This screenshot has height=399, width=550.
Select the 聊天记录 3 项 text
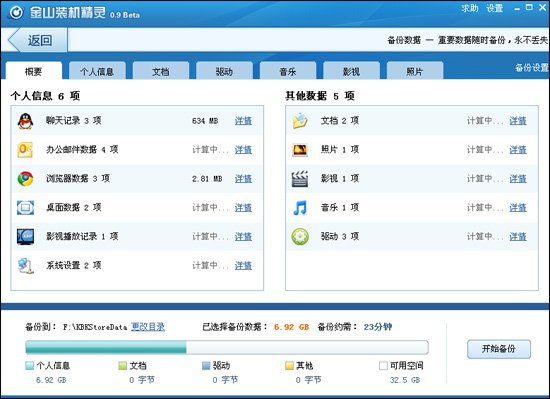tap(74, 121)
